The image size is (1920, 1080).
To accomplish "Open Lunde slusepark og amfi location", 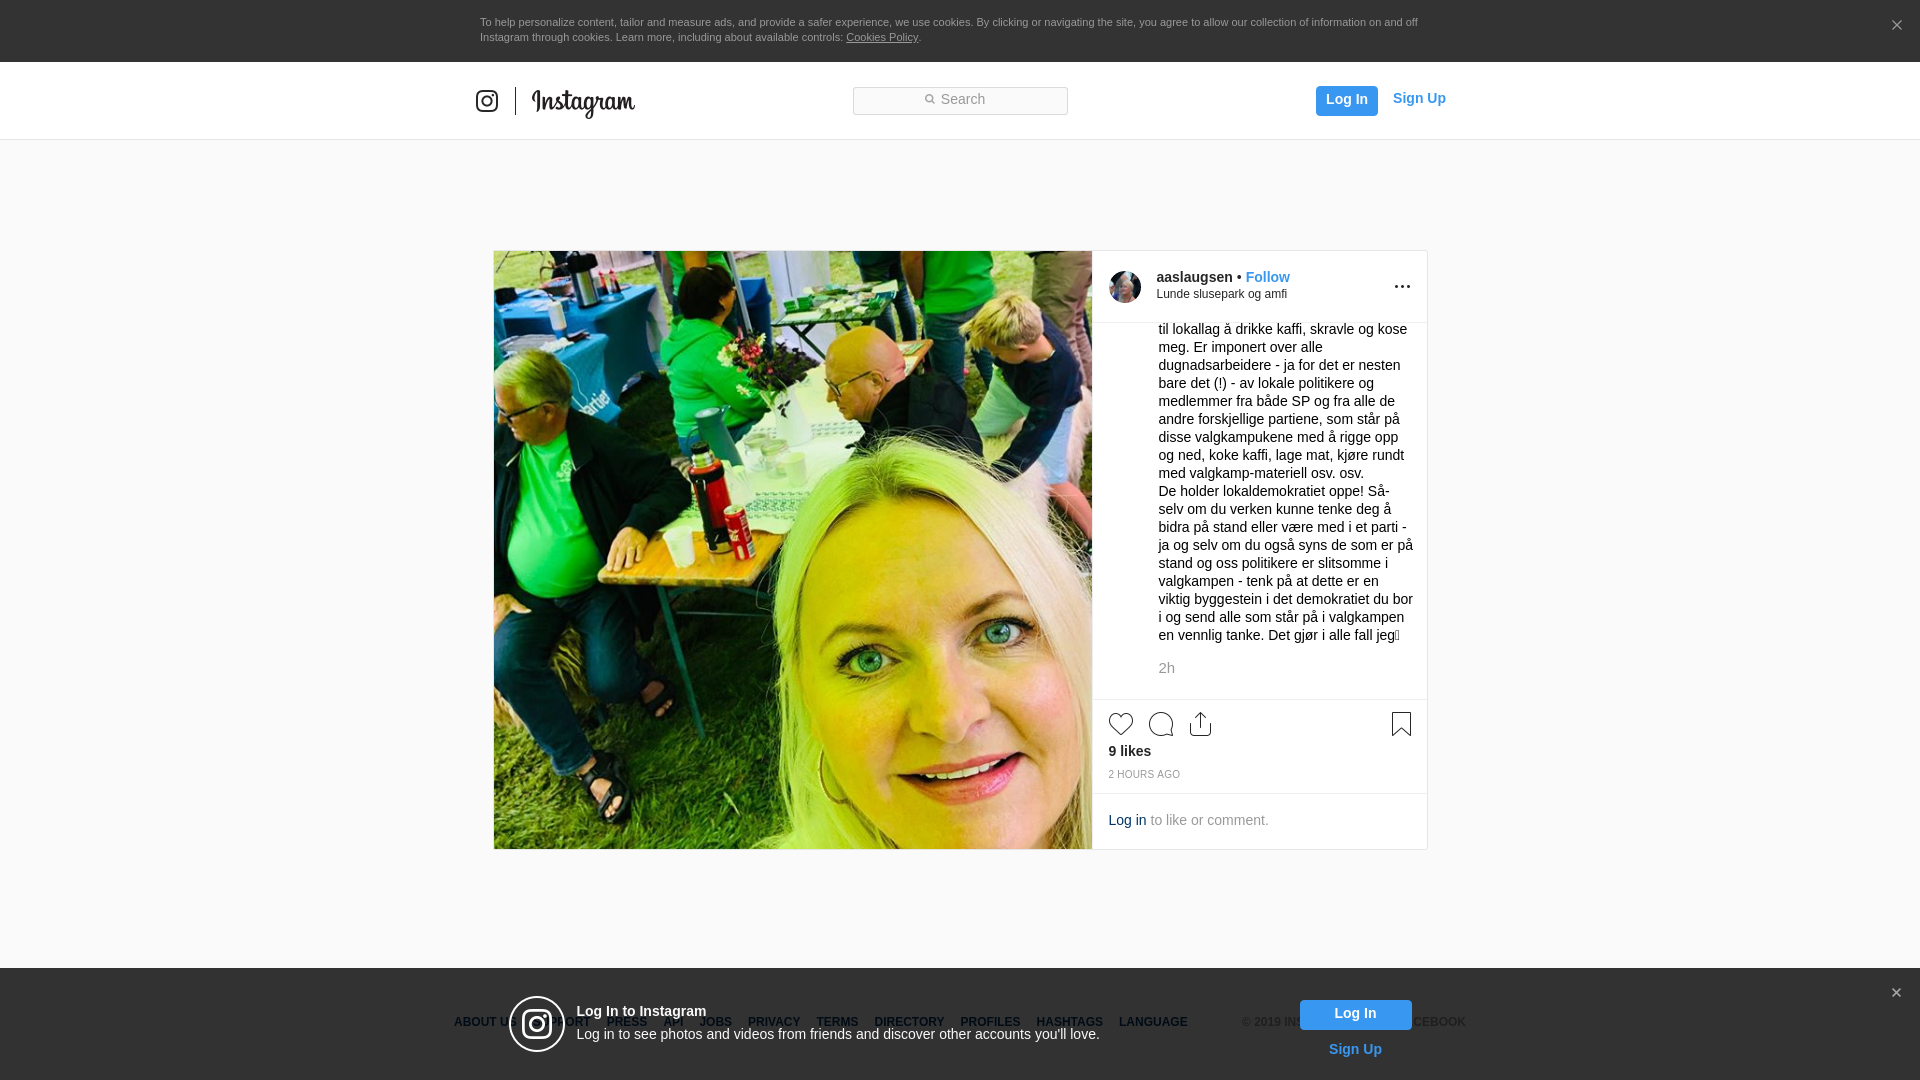I will (x=1221, y=294).
